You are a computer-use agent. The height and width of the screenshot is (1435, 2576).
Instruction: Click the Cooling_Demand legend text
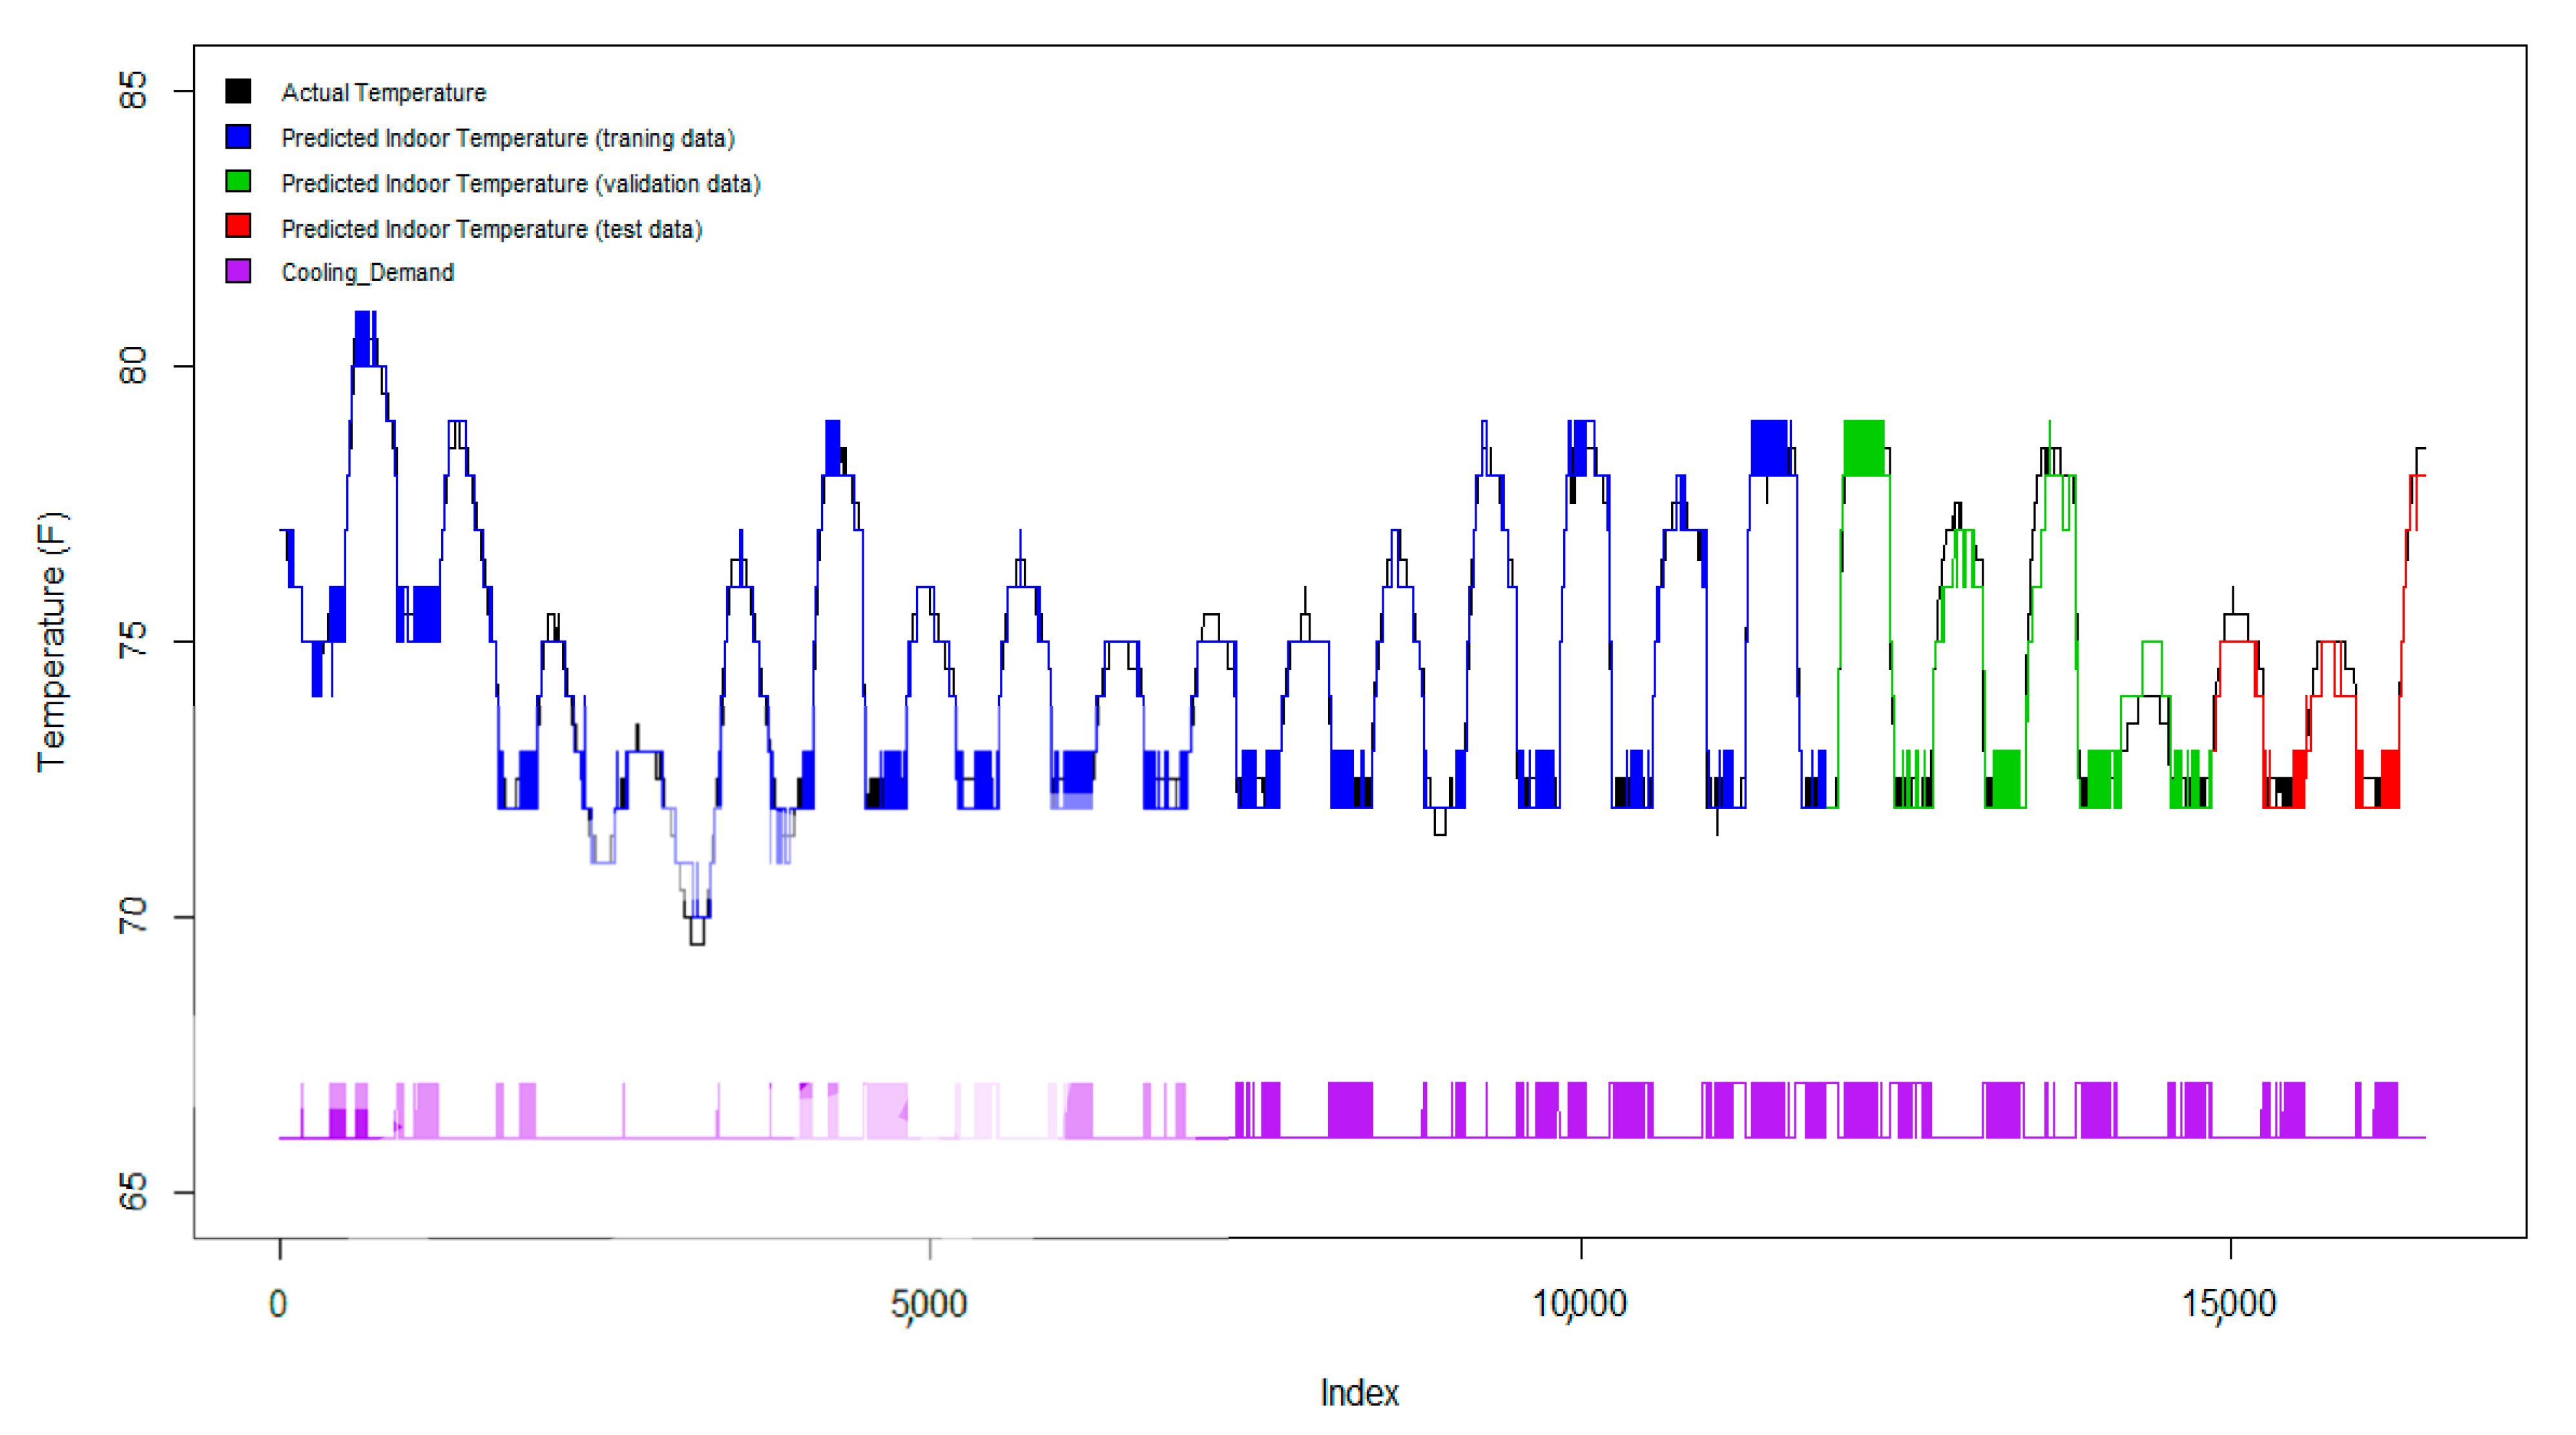pyautogui.click(x=367, y=272)
